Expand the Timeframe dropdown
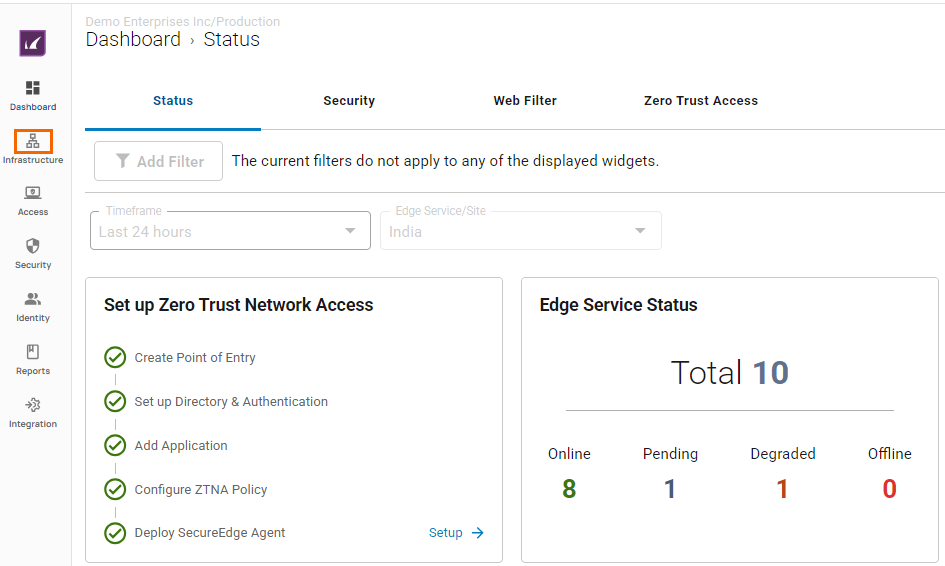945x566 pixels. pyautogui.click(x=230, y=231)
